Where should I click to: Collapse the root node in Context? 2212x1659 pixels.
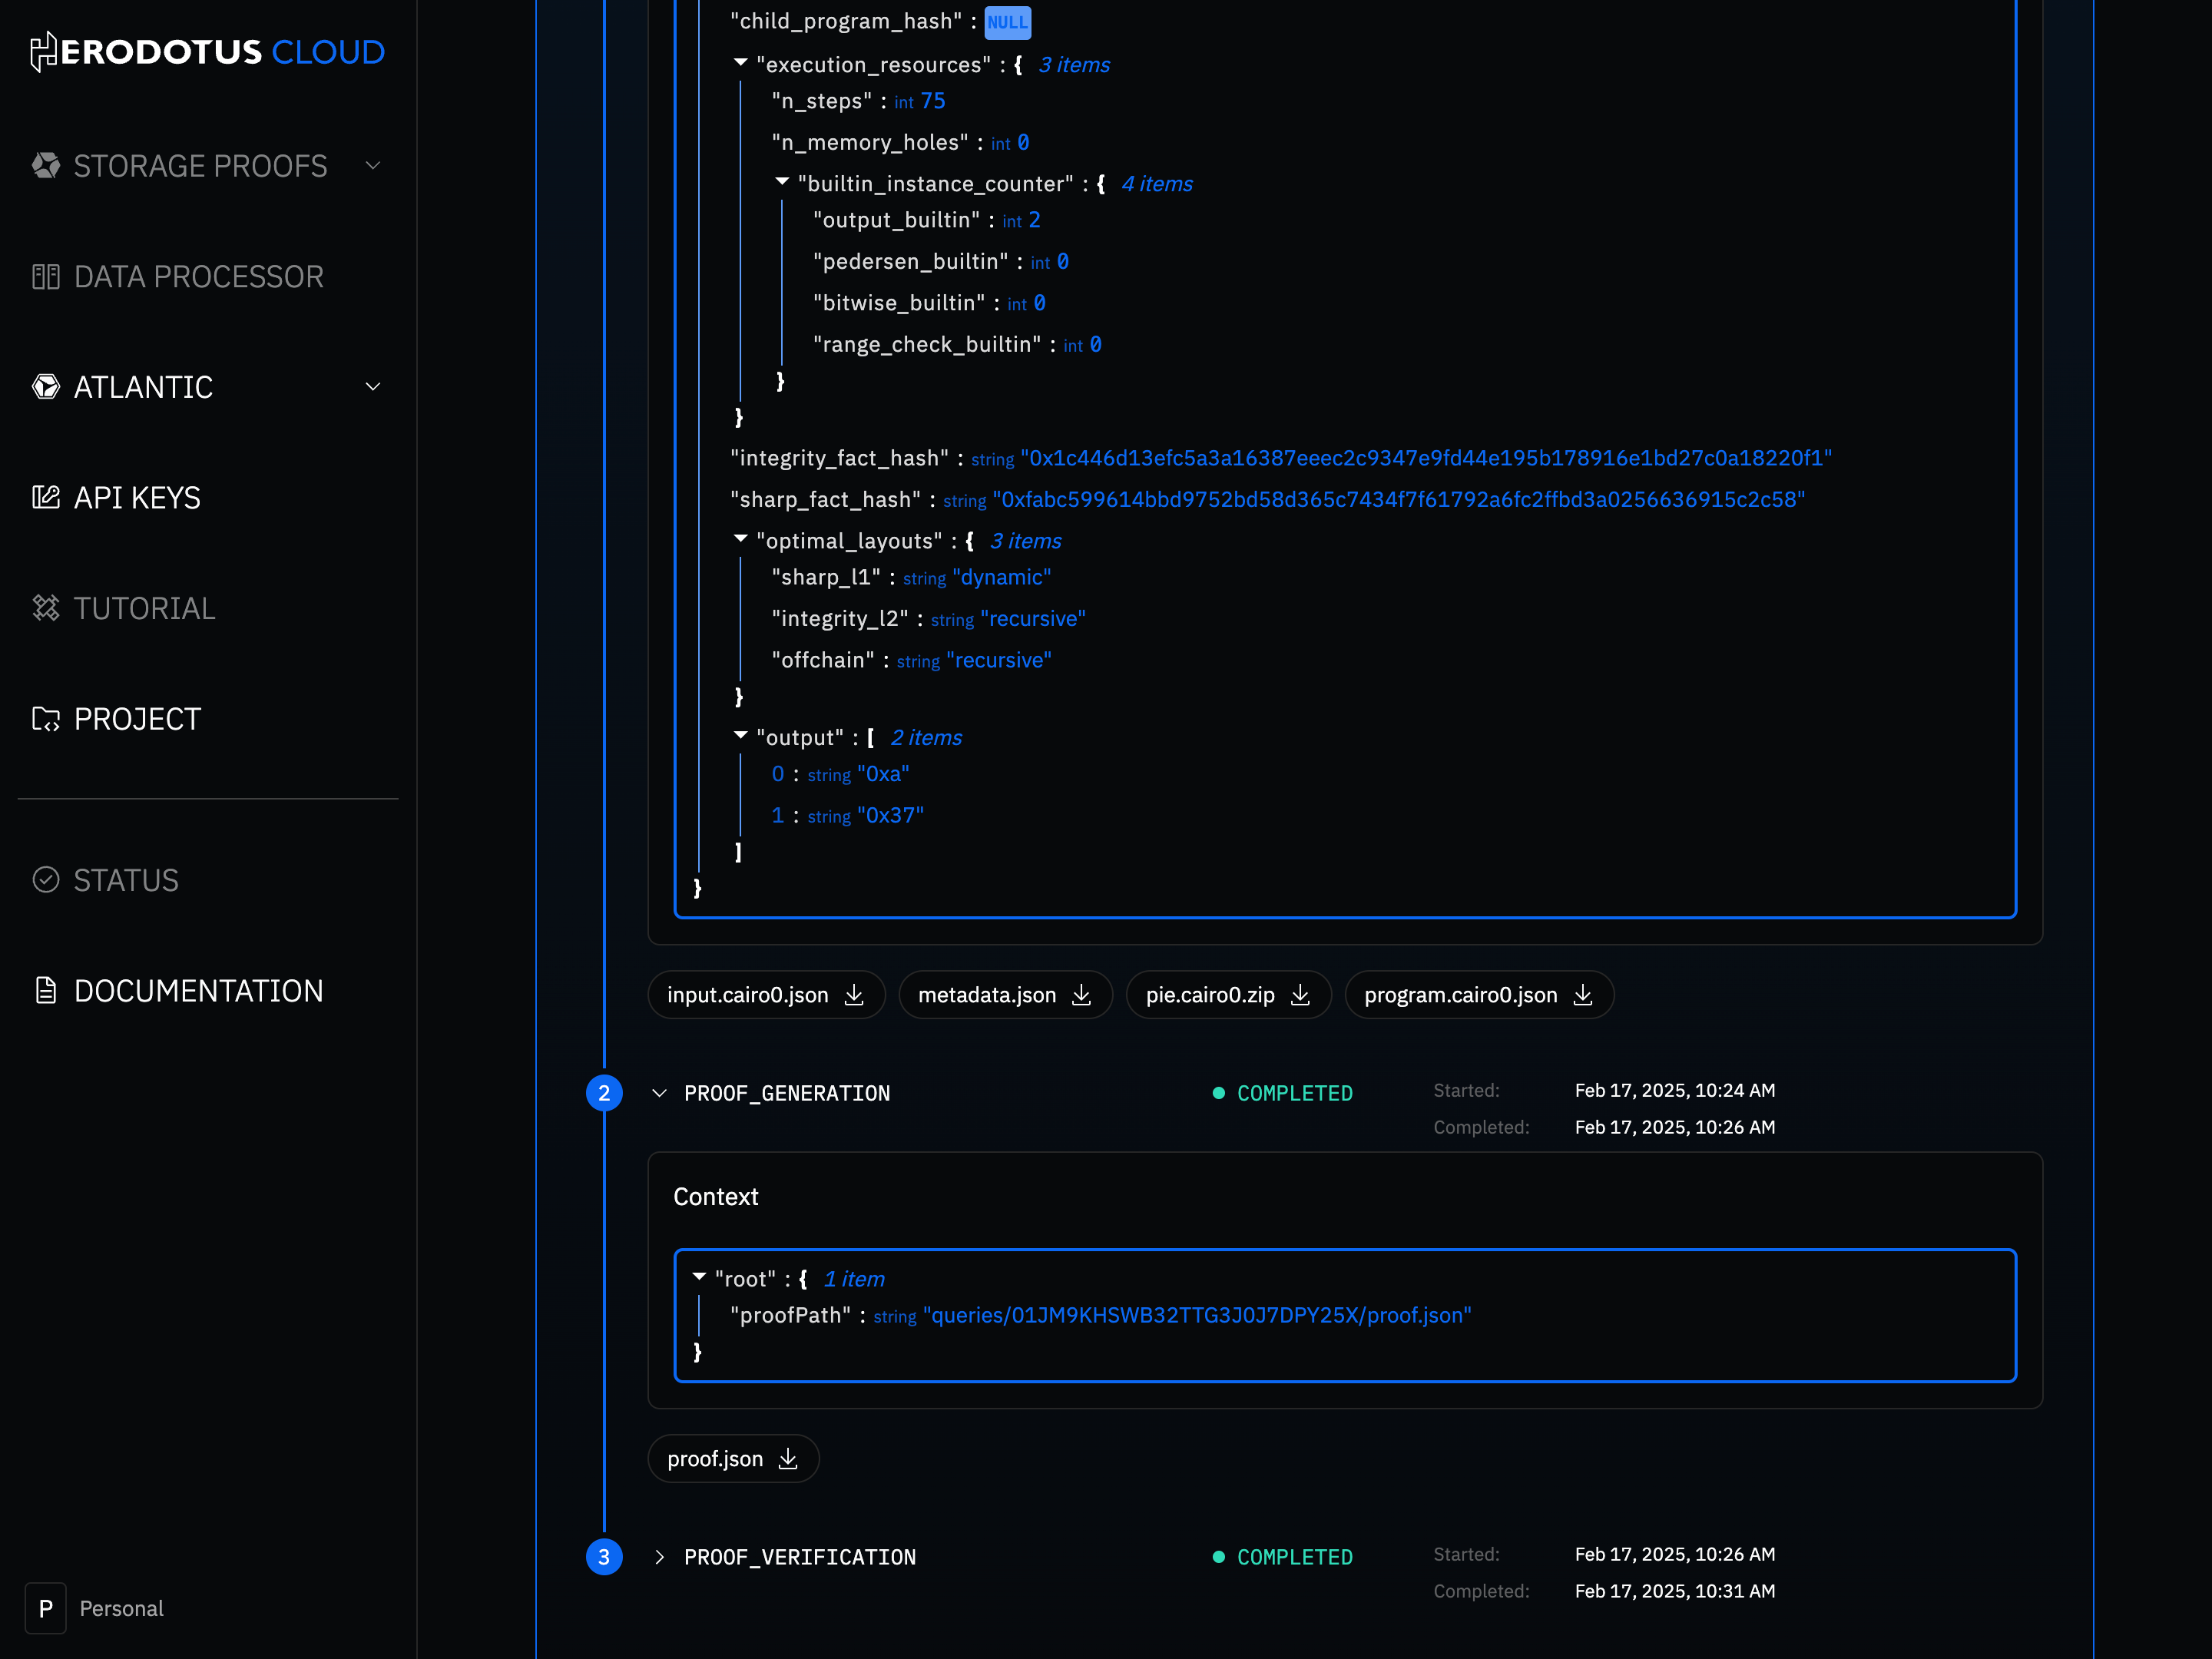click(x=699, y=1277)
